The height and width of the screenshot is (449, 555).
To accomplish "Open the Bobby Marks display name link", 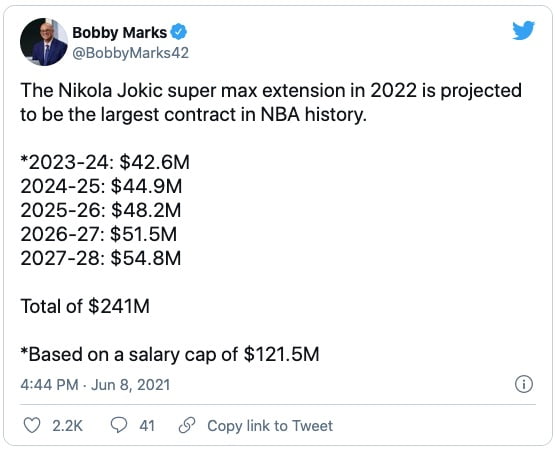I will pyautogui.click(x=120, y=33).
